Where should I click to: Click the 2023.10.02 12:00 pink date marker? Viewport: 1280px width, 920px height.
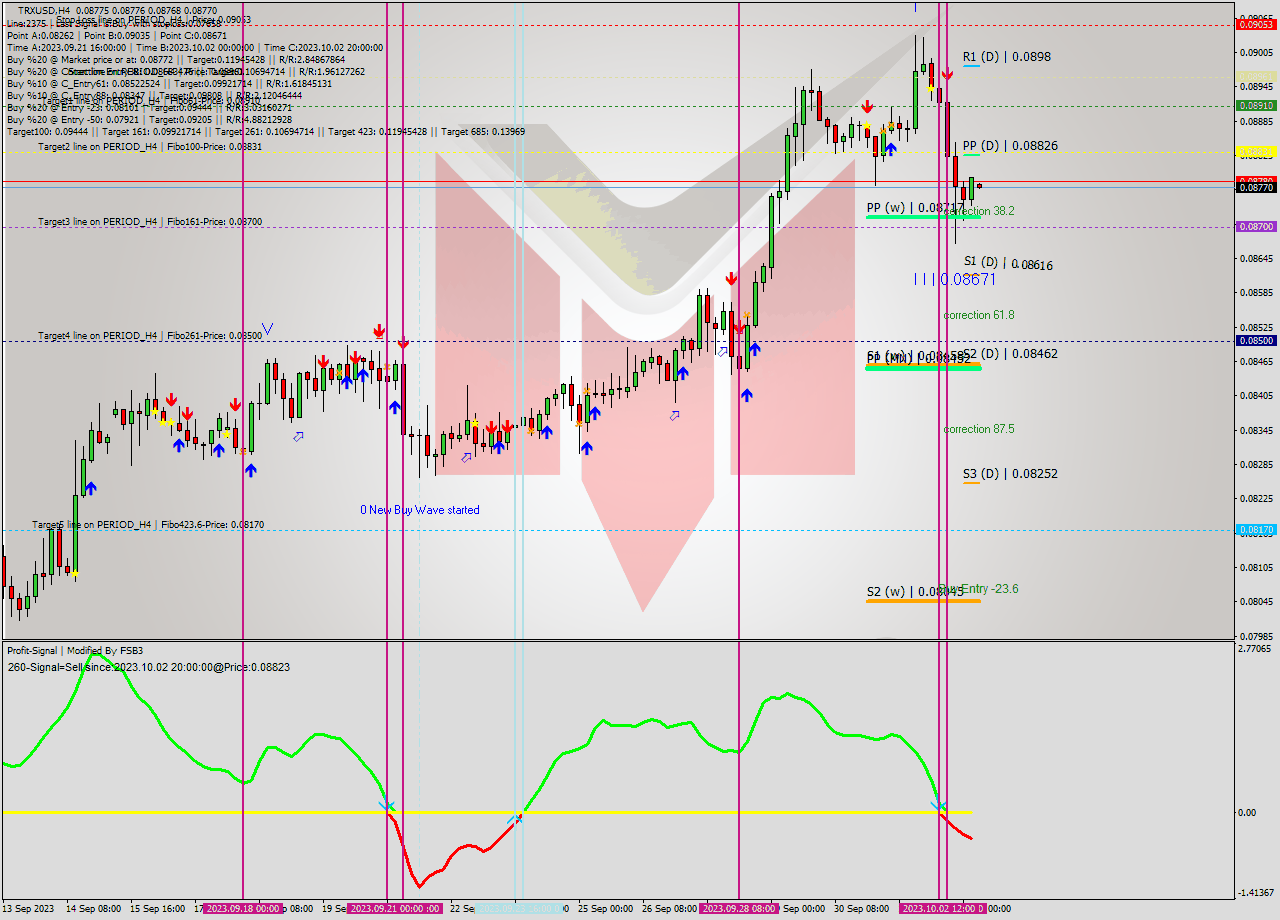[x=943, y=909]
